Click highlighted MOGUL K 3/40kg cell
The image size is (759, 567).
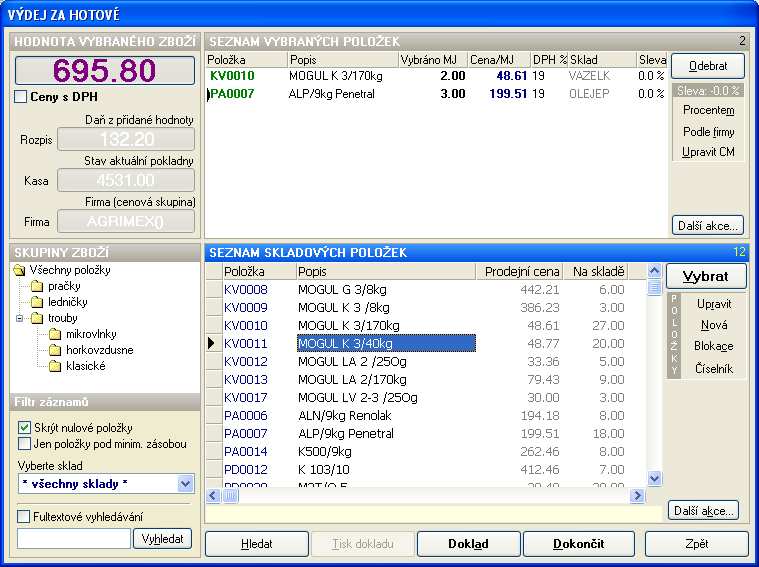(386, 343)
